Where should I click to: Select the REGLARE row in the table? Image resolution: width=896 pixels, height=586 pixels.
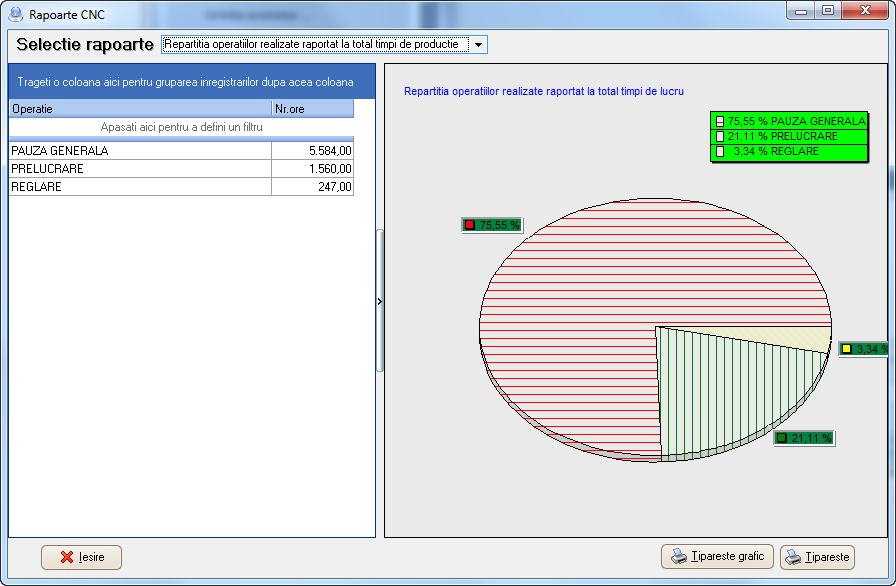(140, 187)
